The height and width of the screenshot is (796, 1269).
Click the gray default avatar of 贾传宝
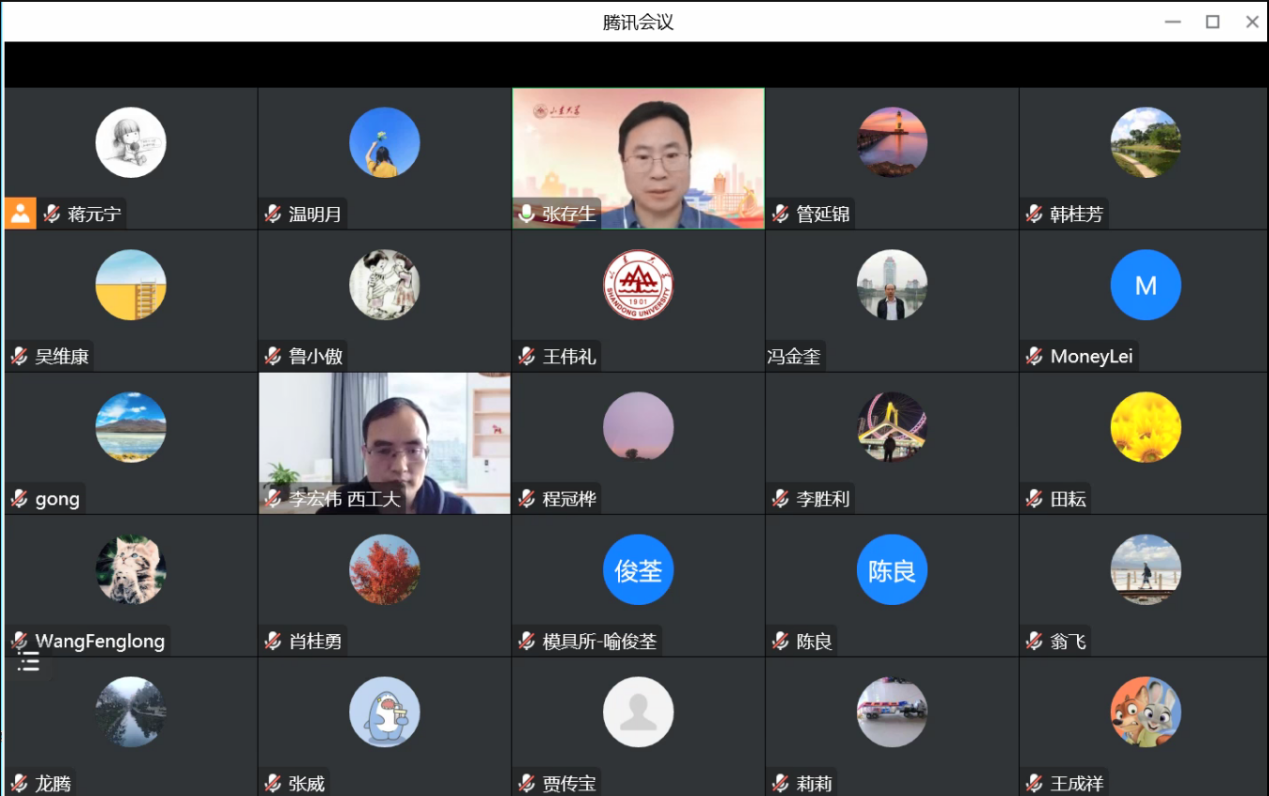(x=638, y=712)
